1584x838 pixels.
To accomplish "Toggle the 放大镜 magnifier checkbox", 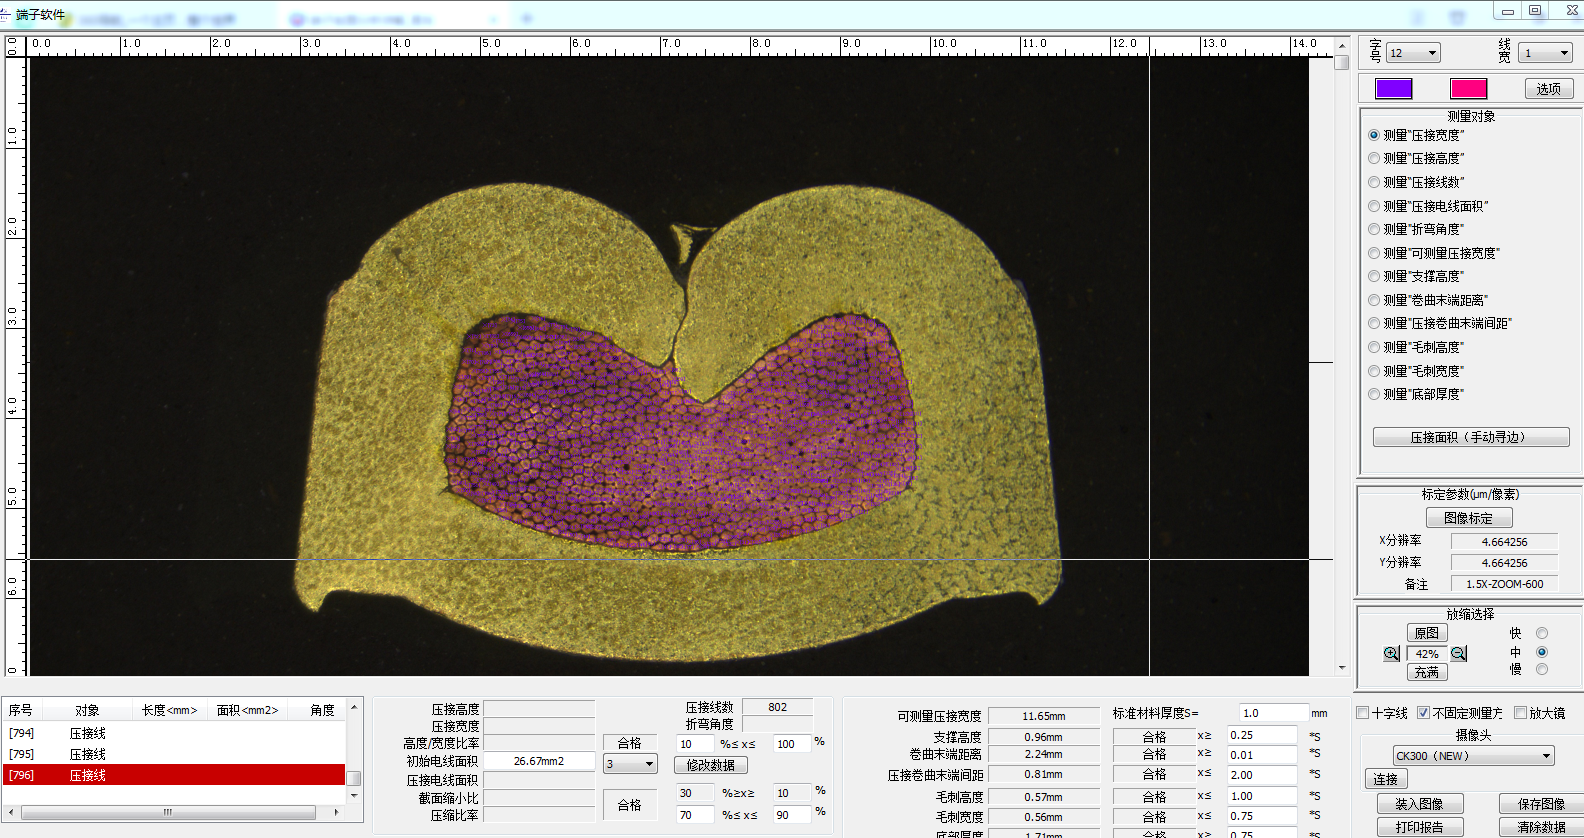I will click(1521, 713).
